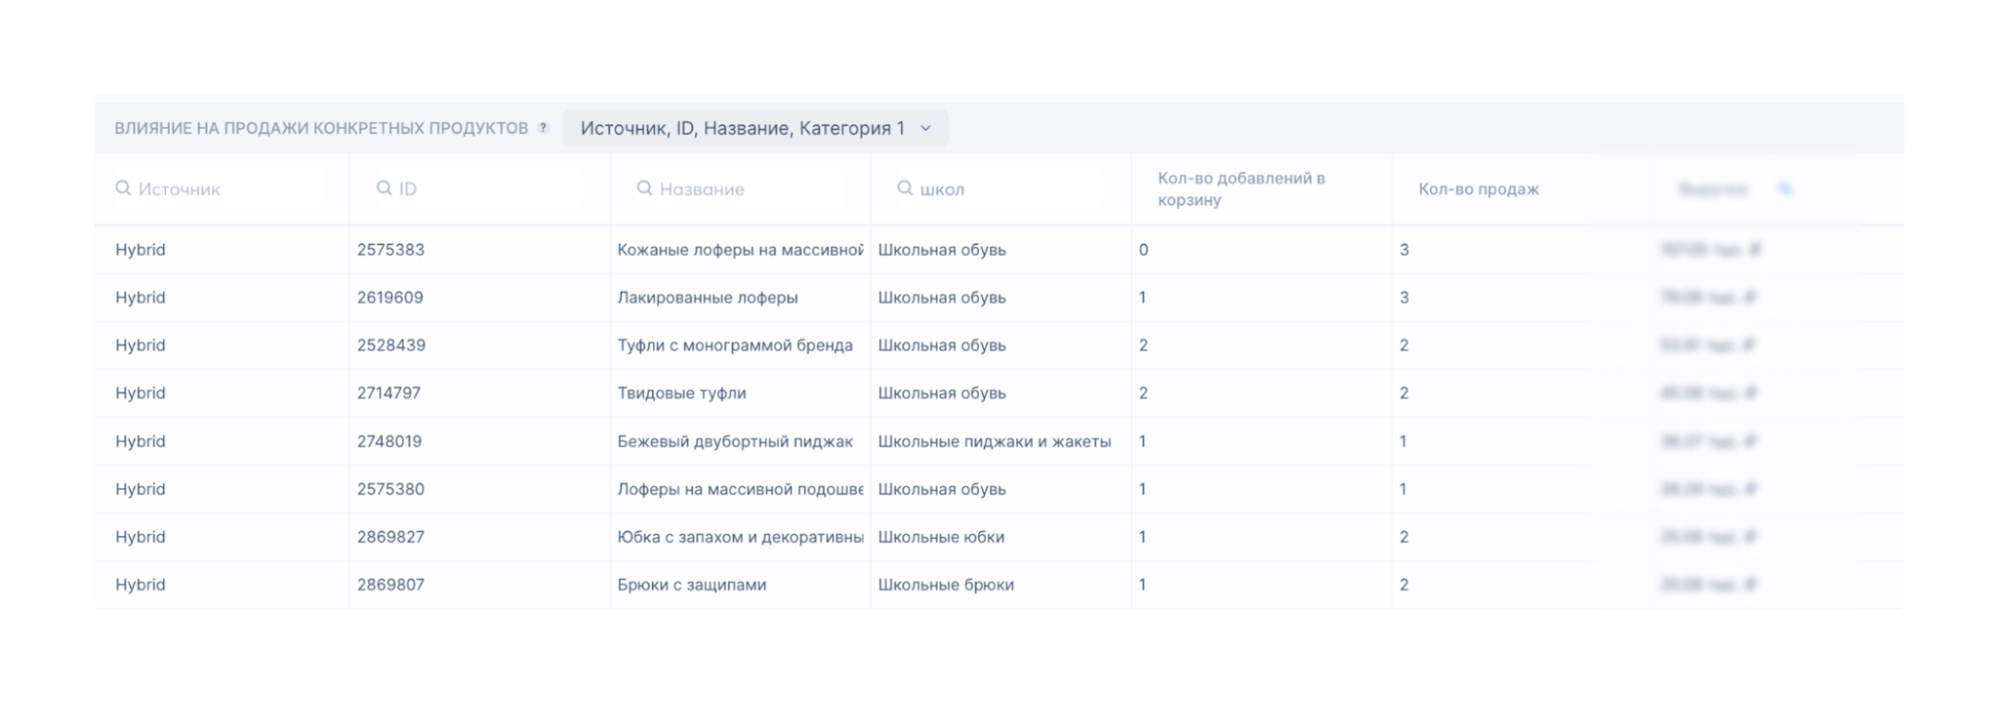Click the blue sort icon in blurred column

(x=1785, y=189)
